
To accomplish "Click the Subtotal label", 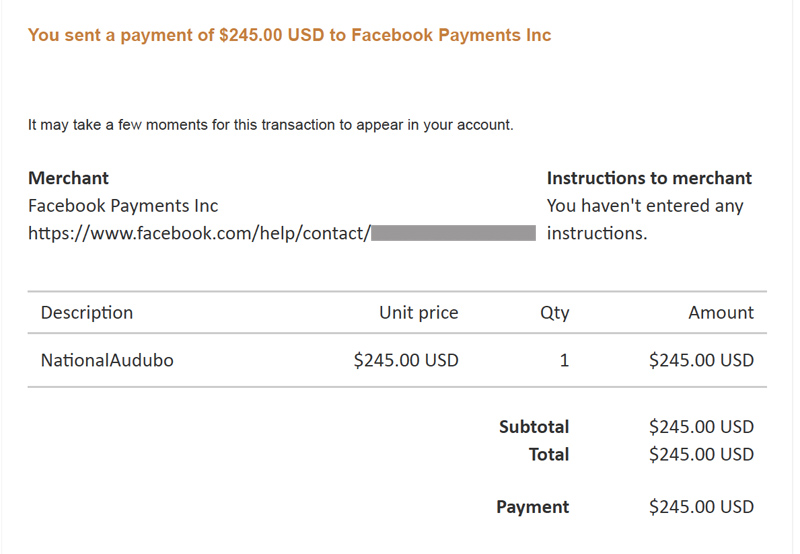I will tap(534, 427).
